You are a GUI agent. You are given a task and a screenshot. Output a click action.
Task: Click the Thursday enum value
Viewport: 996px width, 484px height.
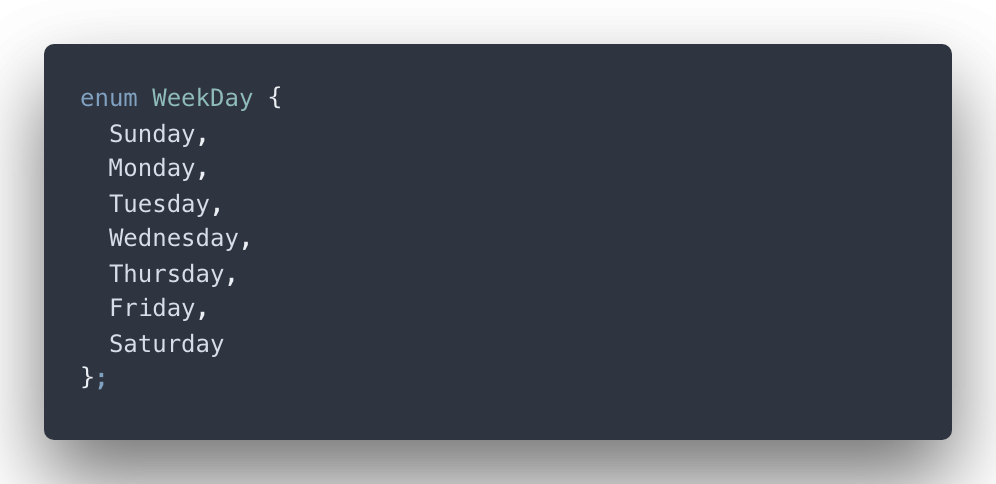tap(166, 274)
